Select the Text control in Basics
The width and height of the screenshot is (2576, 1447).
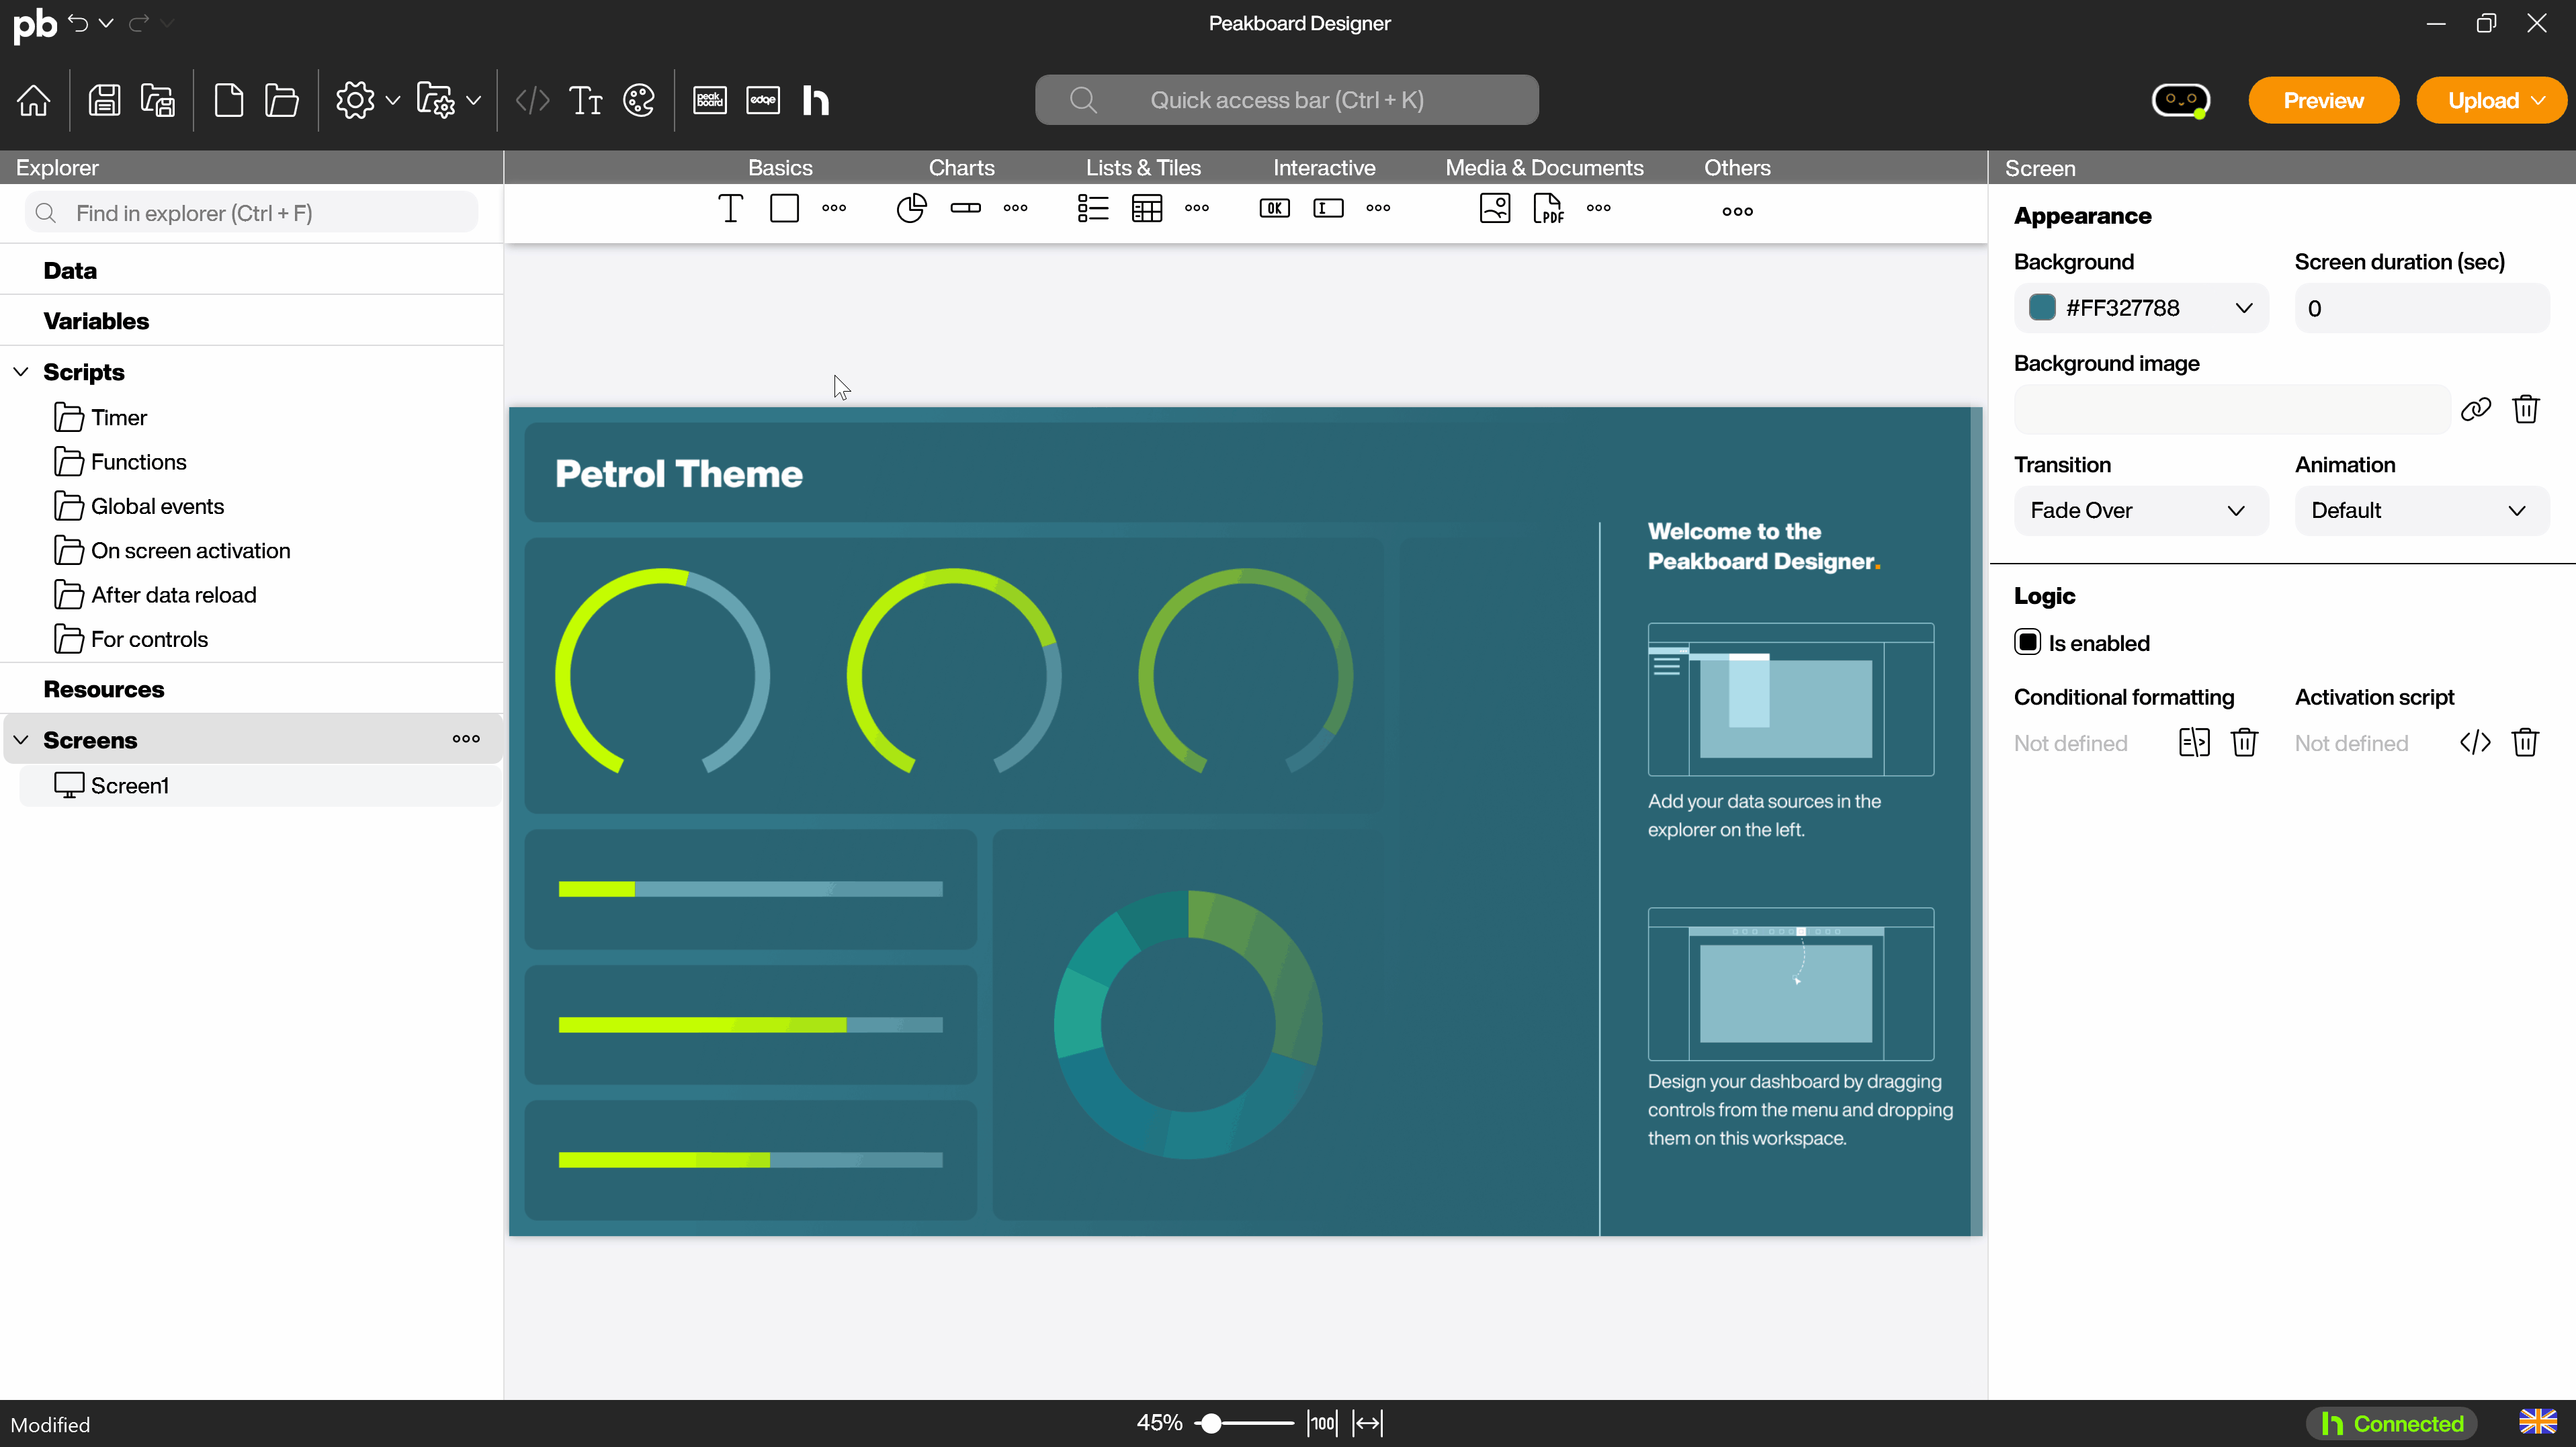(731, 208)
